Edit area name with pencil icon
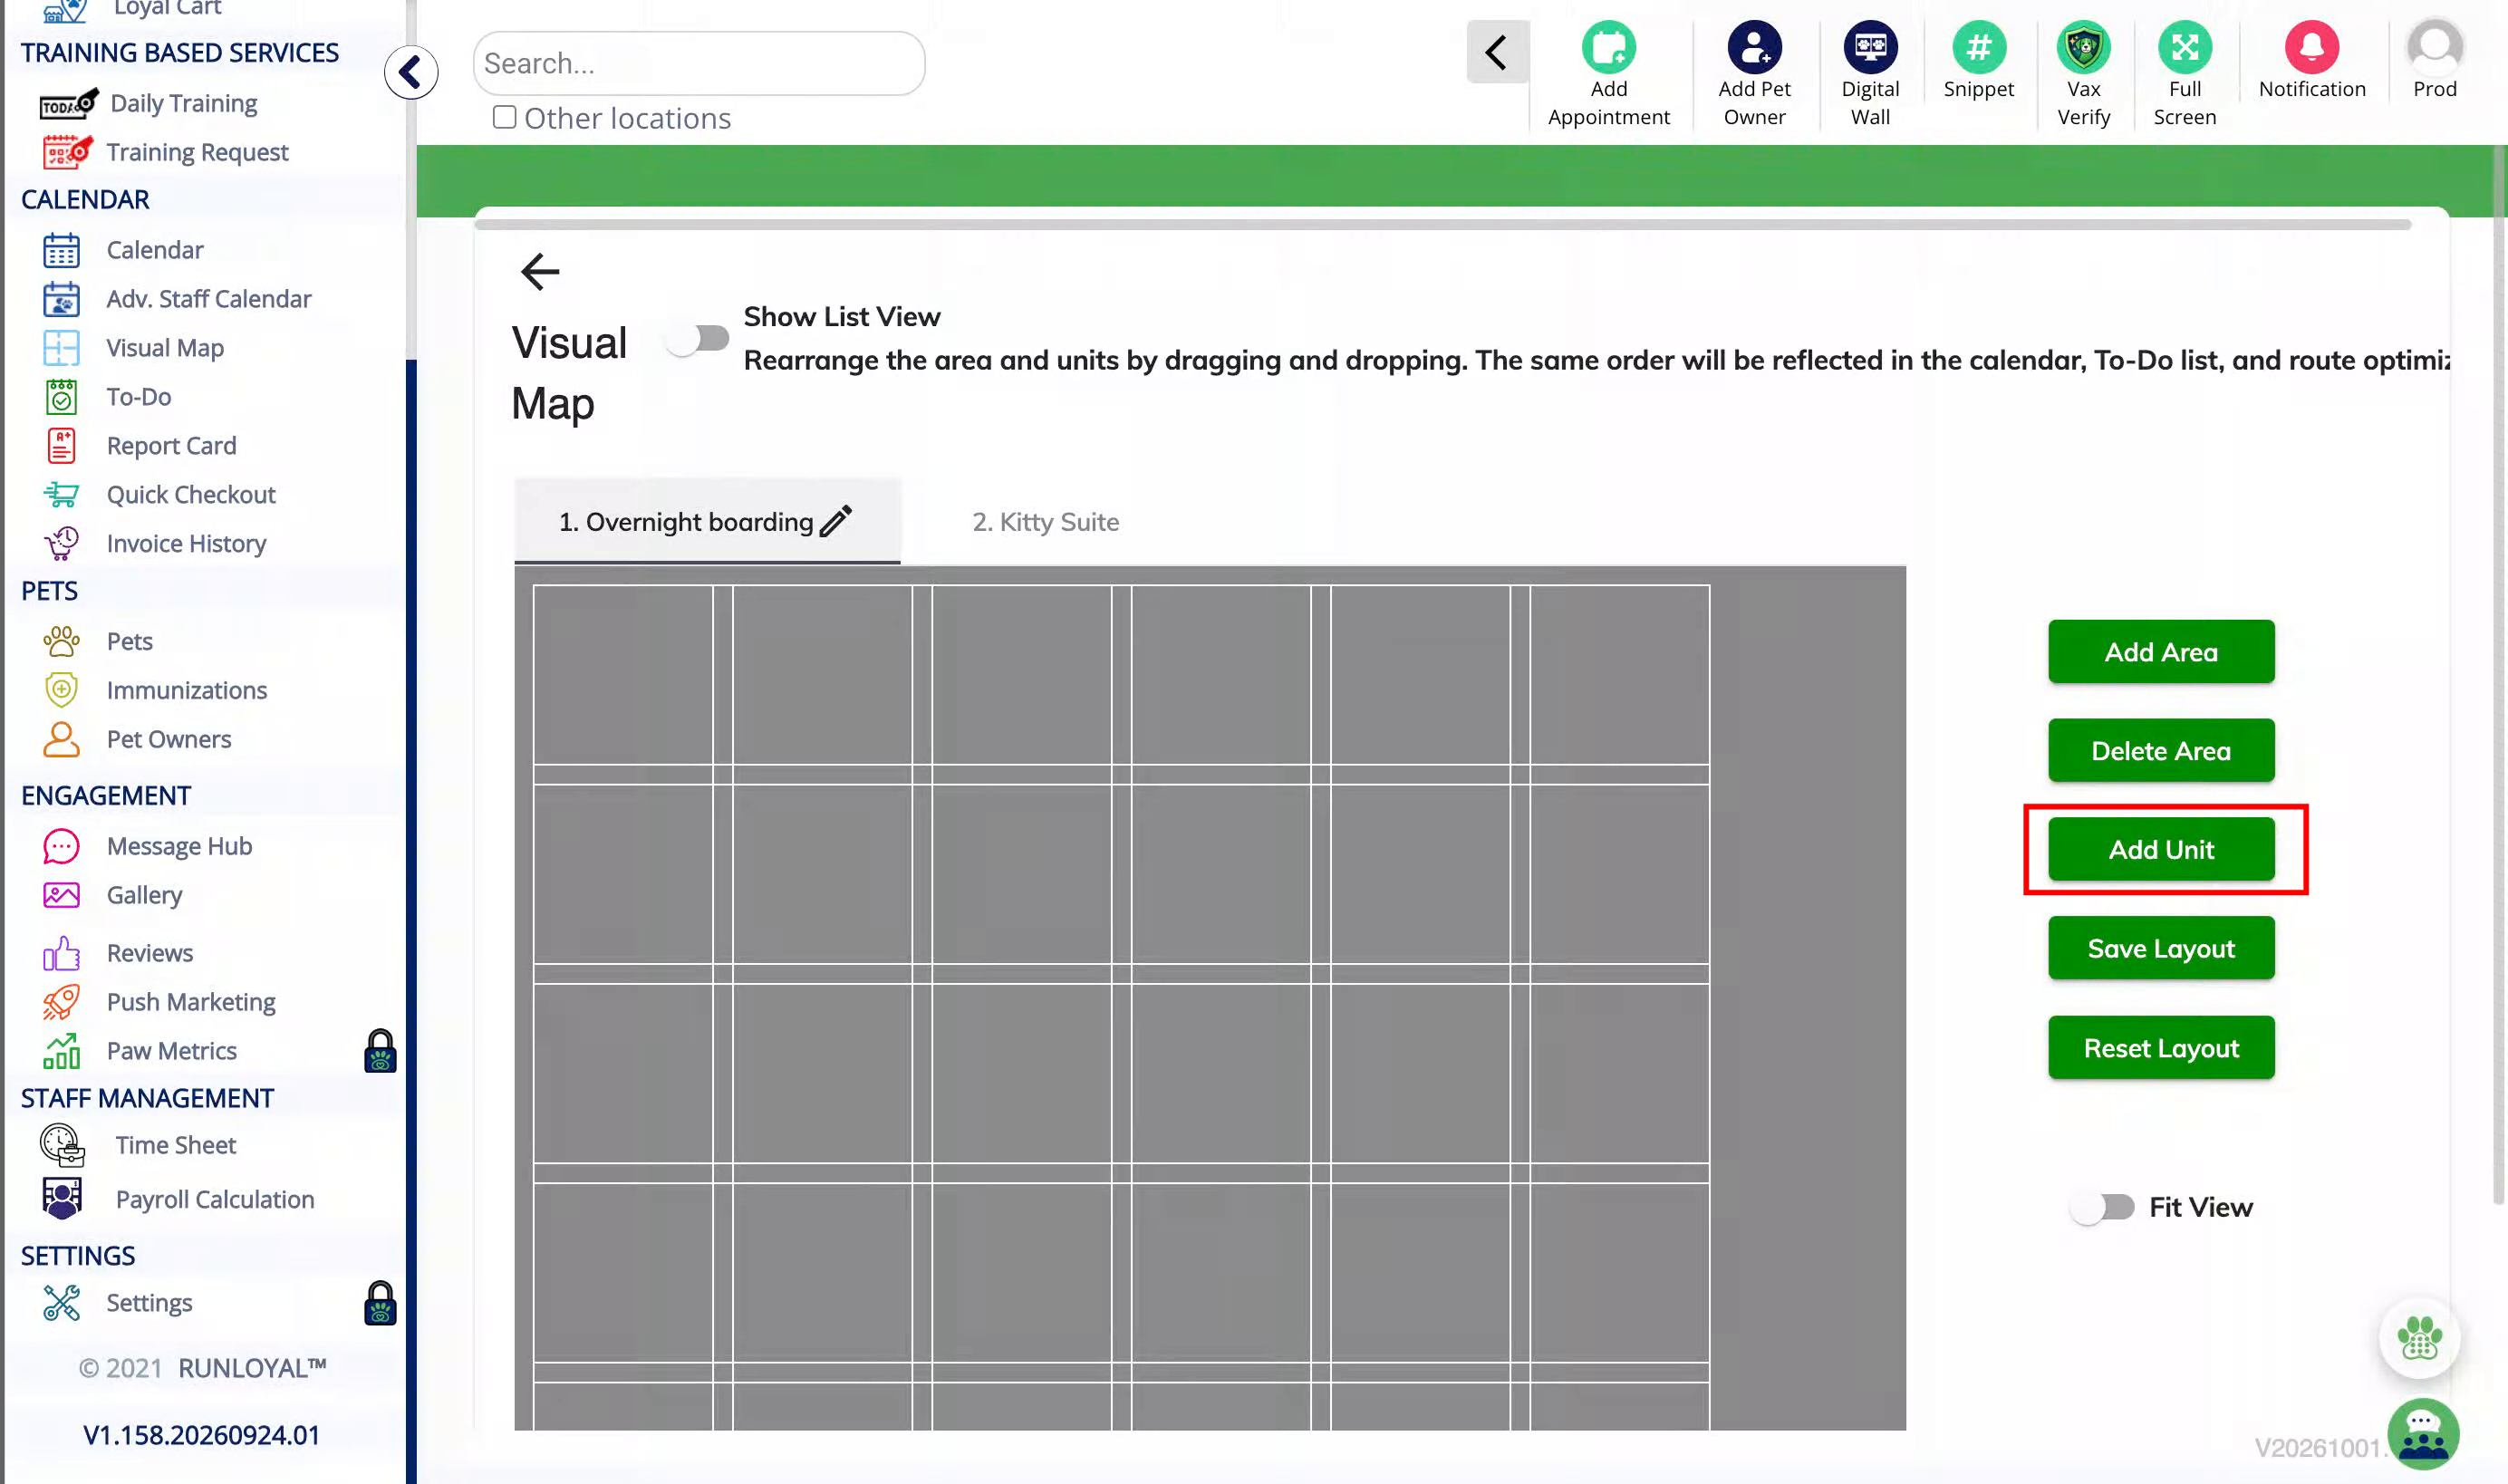 pyautogui.click(x=836, y=521)
